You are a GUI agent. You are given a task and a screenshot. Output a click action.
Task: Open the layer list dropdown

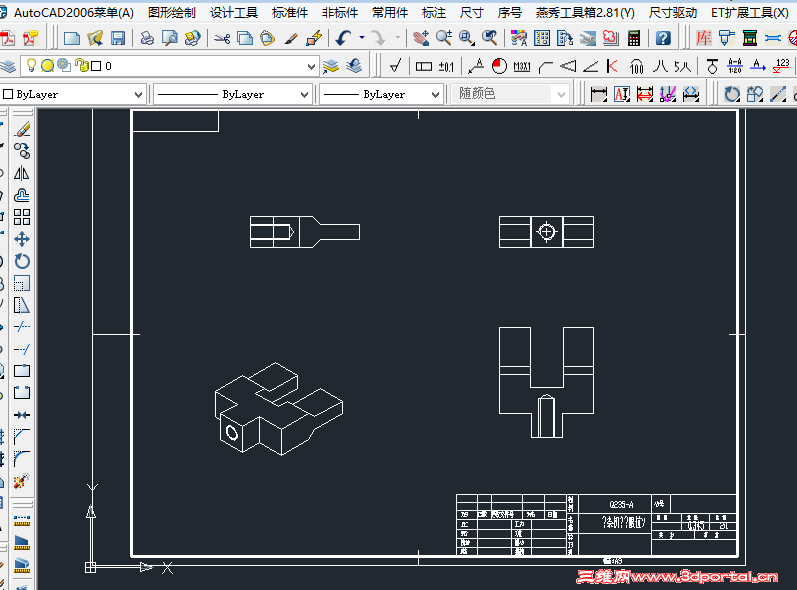[x=311, y=67]
